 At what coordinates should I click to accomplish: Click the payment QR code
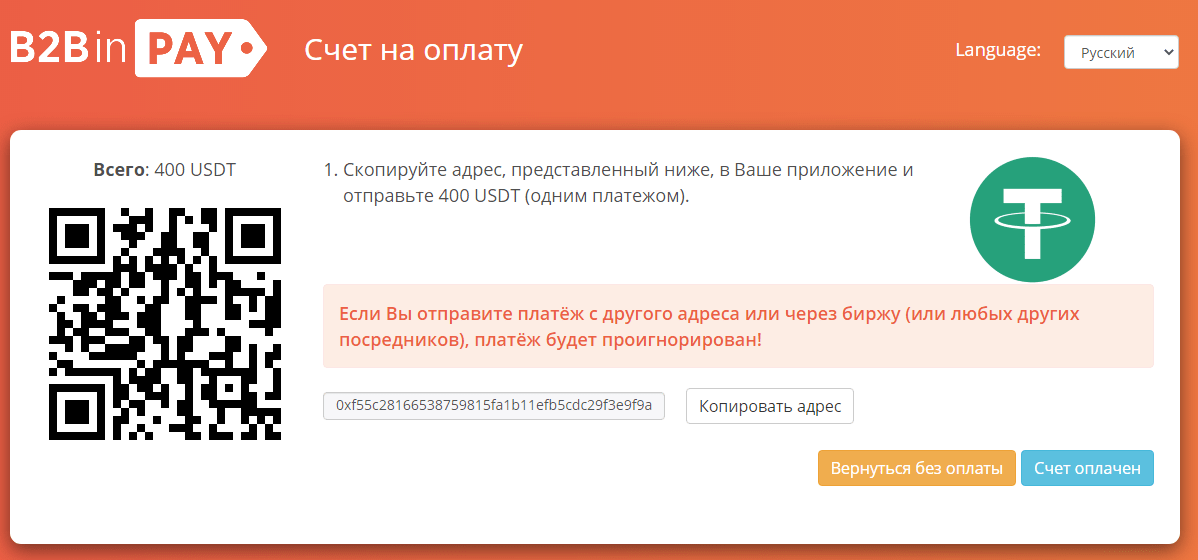[165, 323]
